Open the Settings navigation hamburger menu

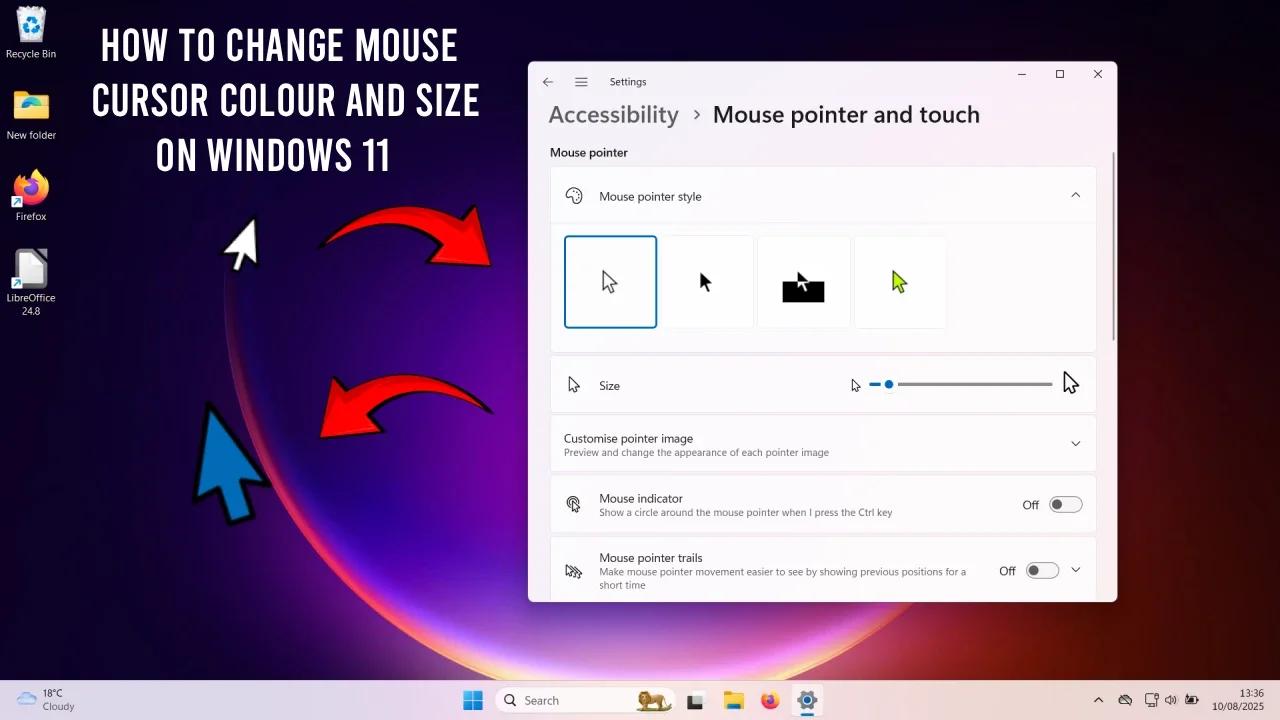581,82
